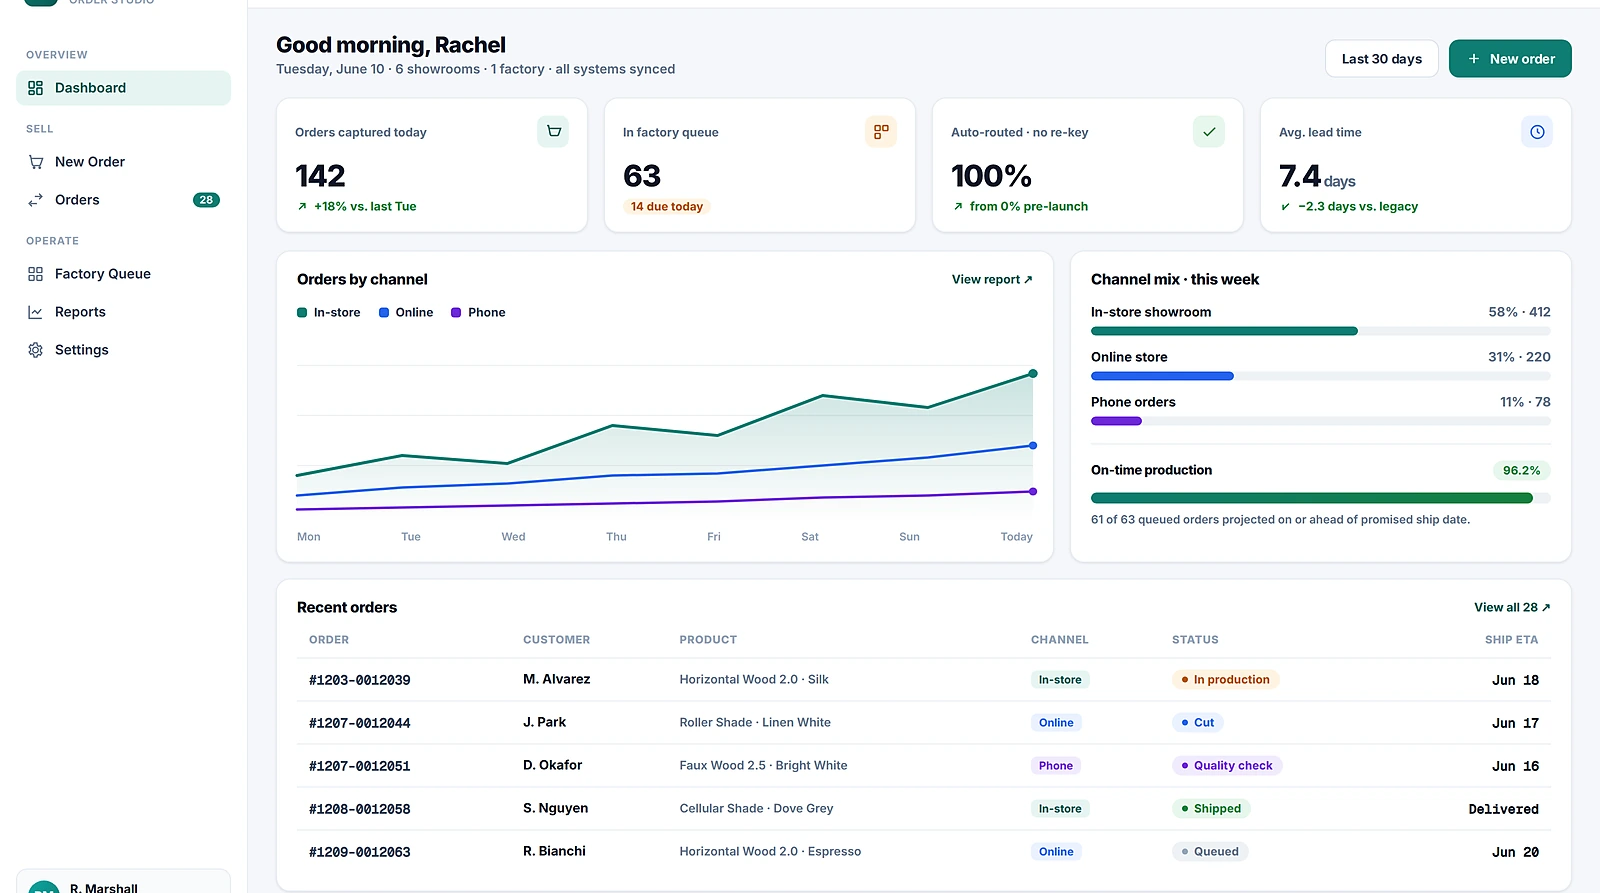The image size is (1600, 893).
Task: Click the Cut status badge
Action: [x=1198, y=723]
